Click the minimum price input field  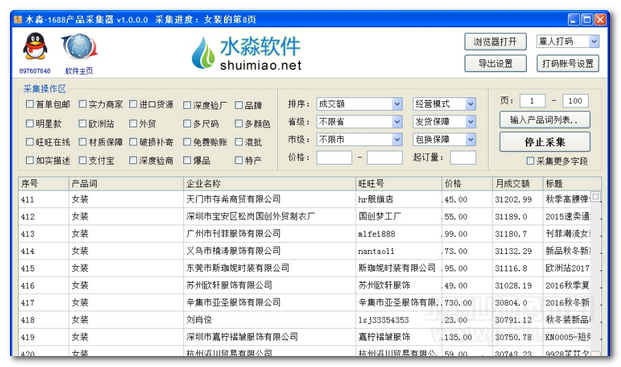pos(334,157)
